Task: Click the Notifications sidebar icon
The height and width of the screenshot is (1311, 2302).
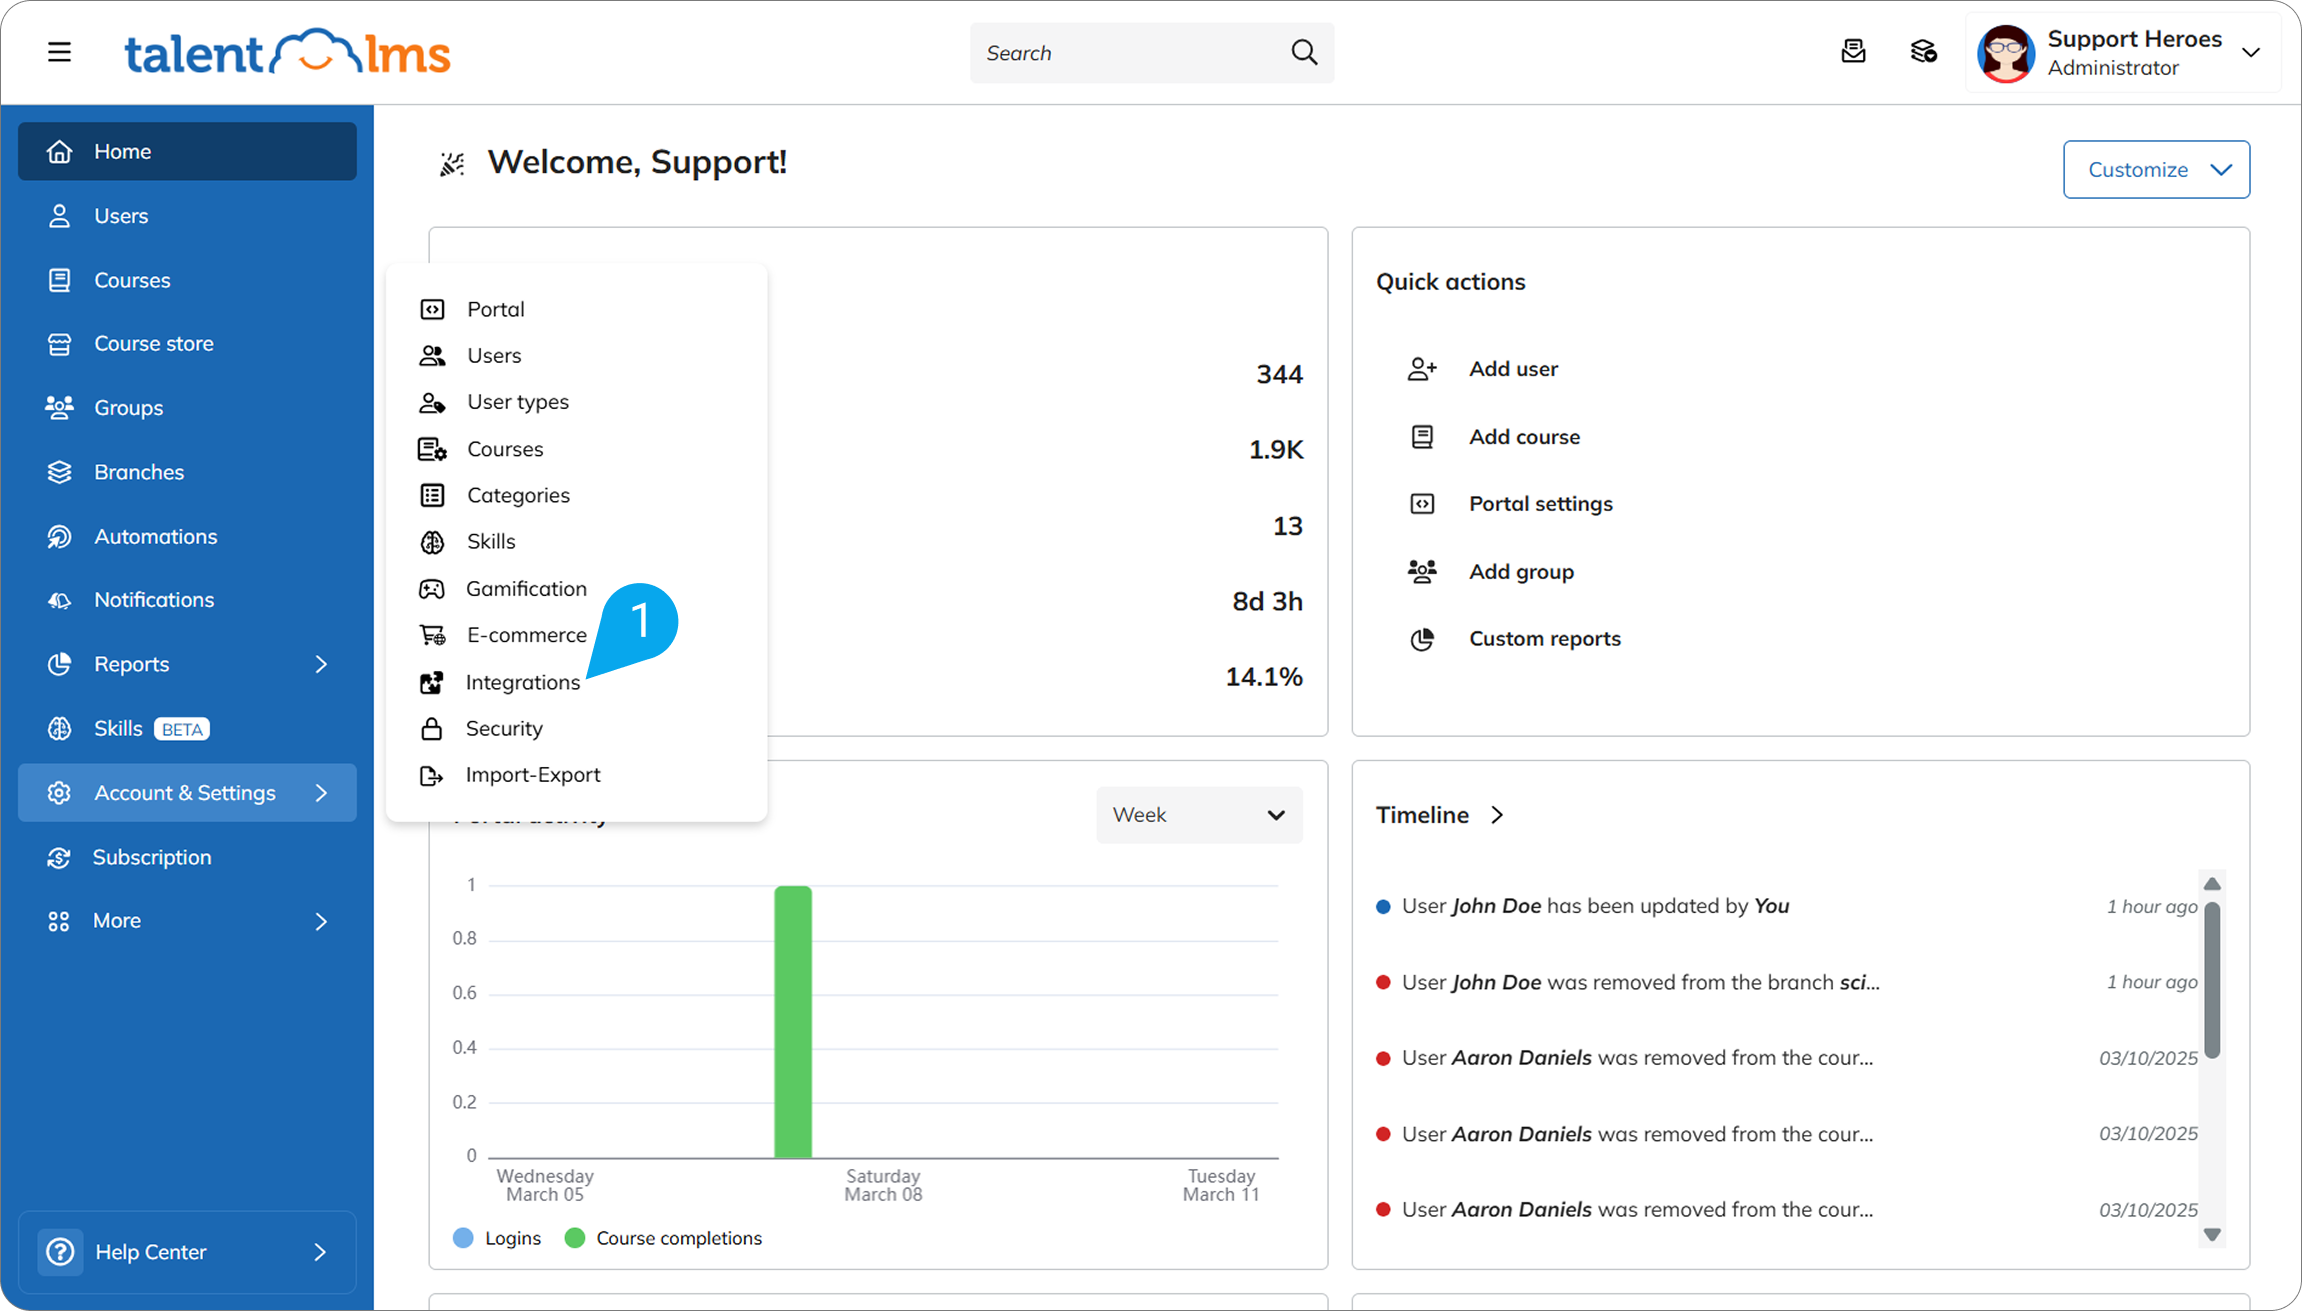Action: tap(59, 600)
